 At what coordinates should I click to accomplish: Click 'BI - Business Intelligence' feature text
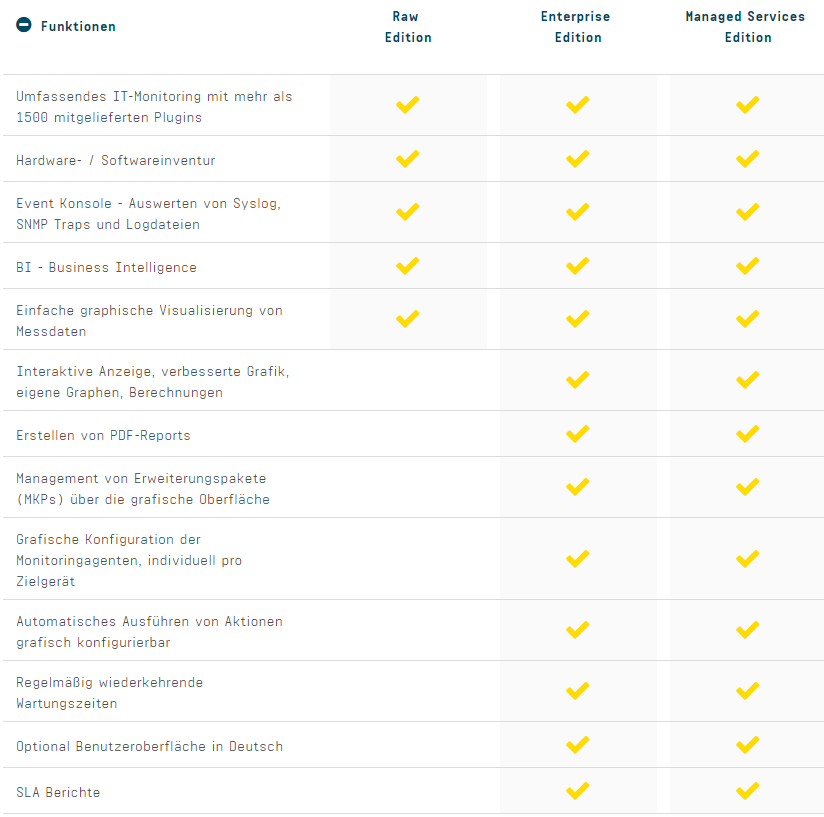106,267
